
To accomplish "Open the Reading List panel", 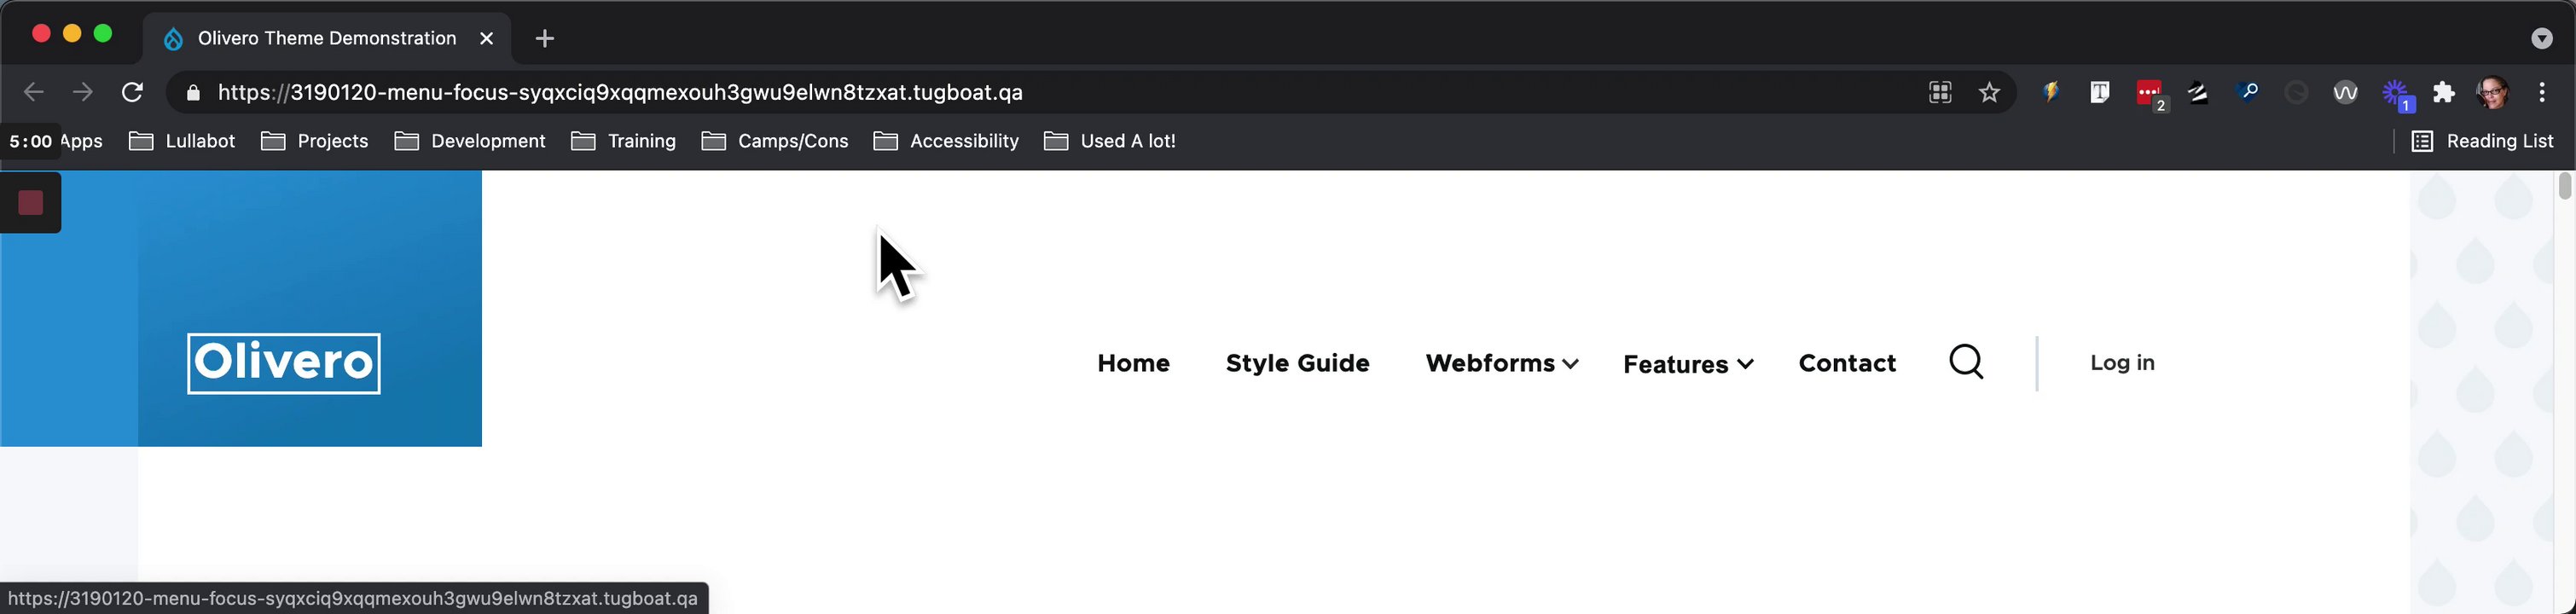I will (2483, 141).
